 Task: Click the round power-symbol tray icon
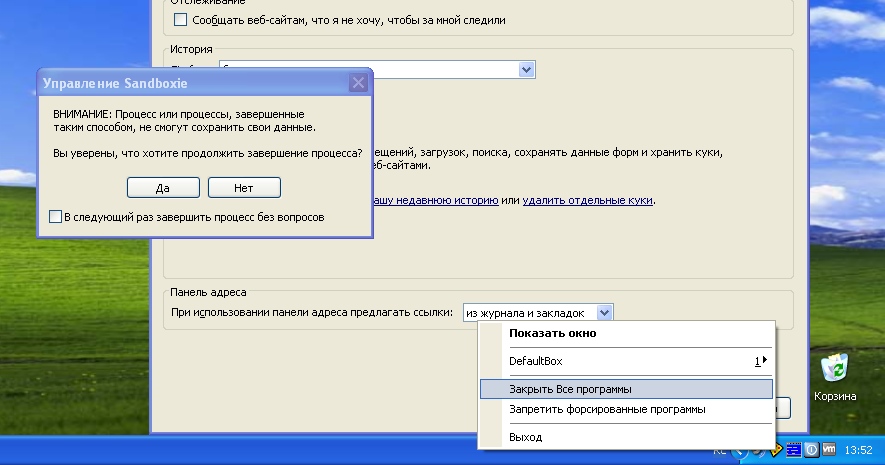point(811,450)
